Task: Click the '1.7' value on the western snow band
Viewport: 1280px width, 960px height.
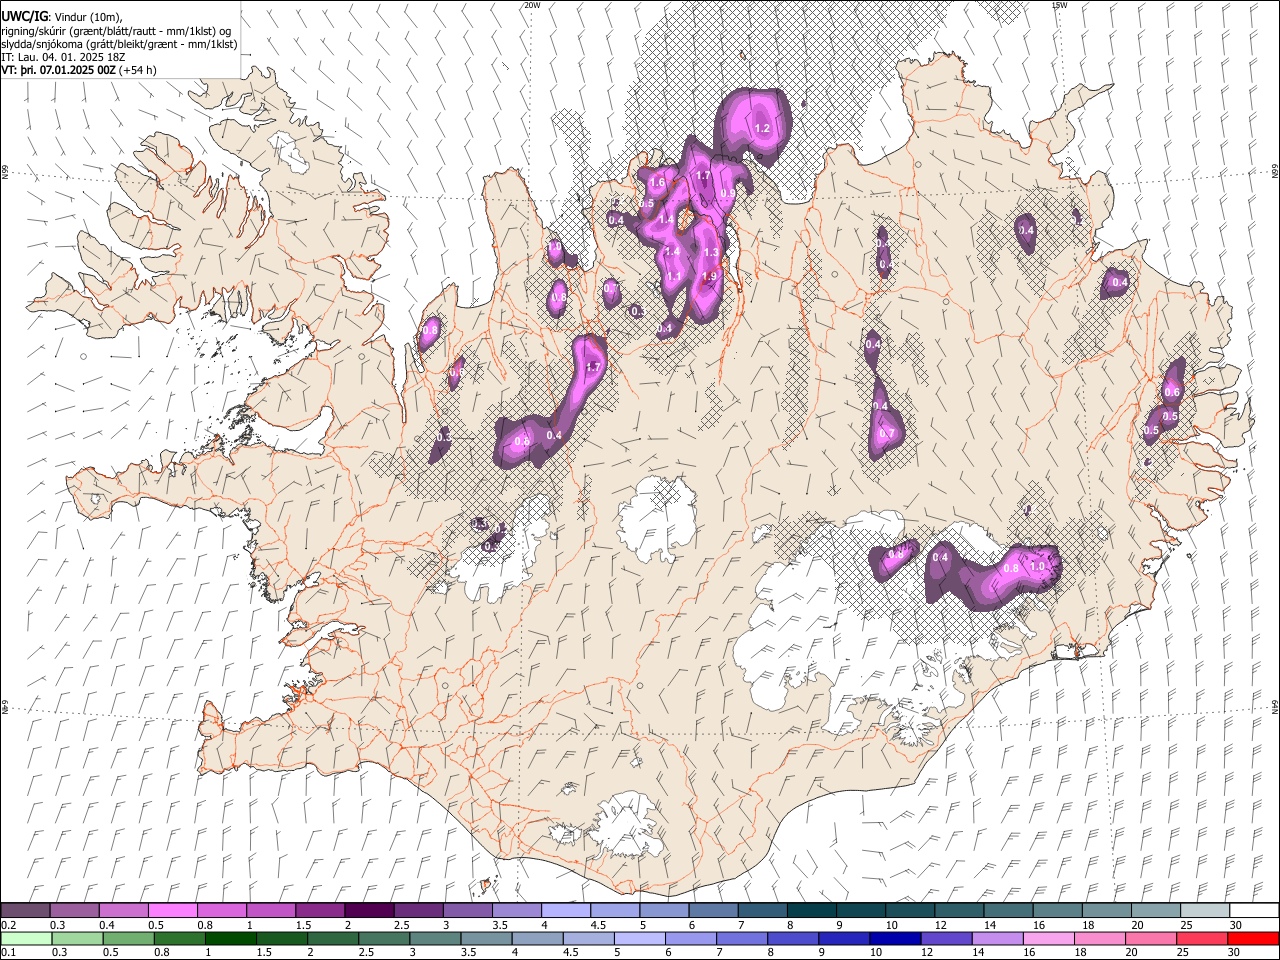Action: [x=593, y=368]
